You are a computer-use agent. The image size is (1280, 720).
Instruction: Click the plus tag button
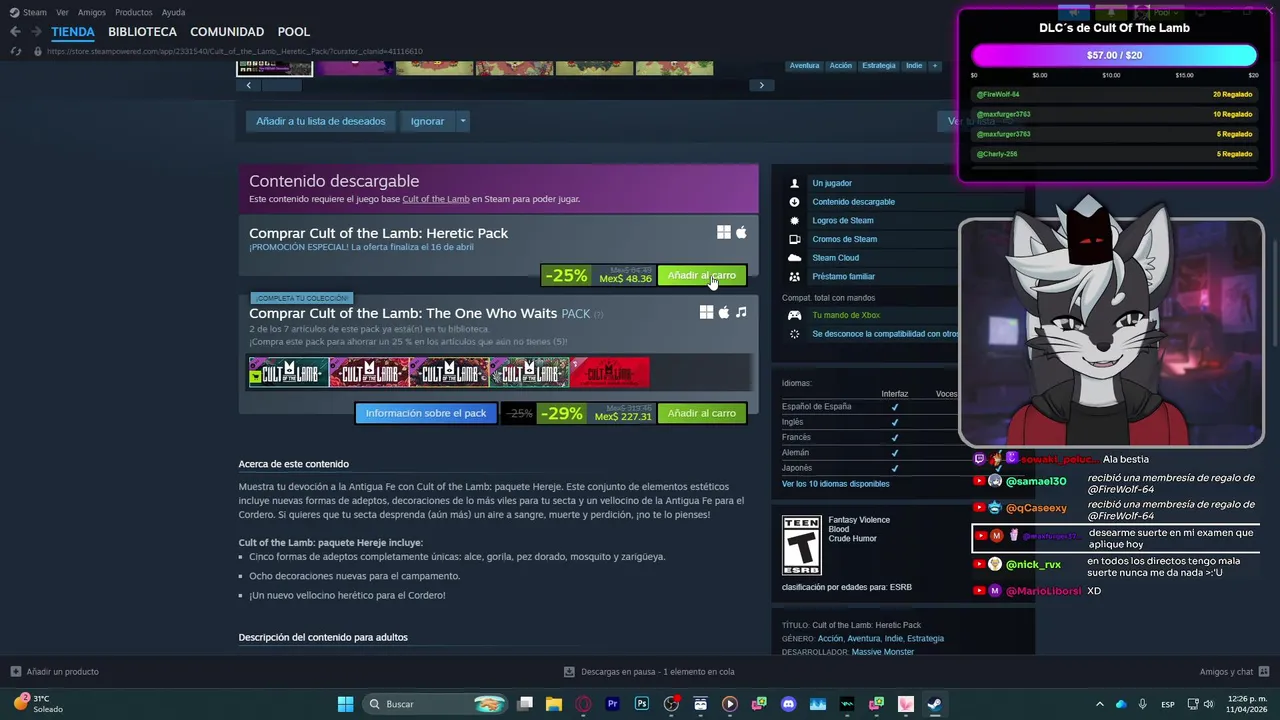(935, 66)
